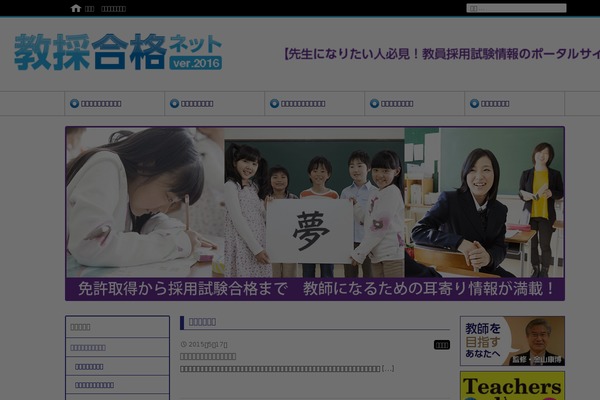Open the yellow Teachers banner
Viewport: 600px width, 400px height.
click(512, 386)
